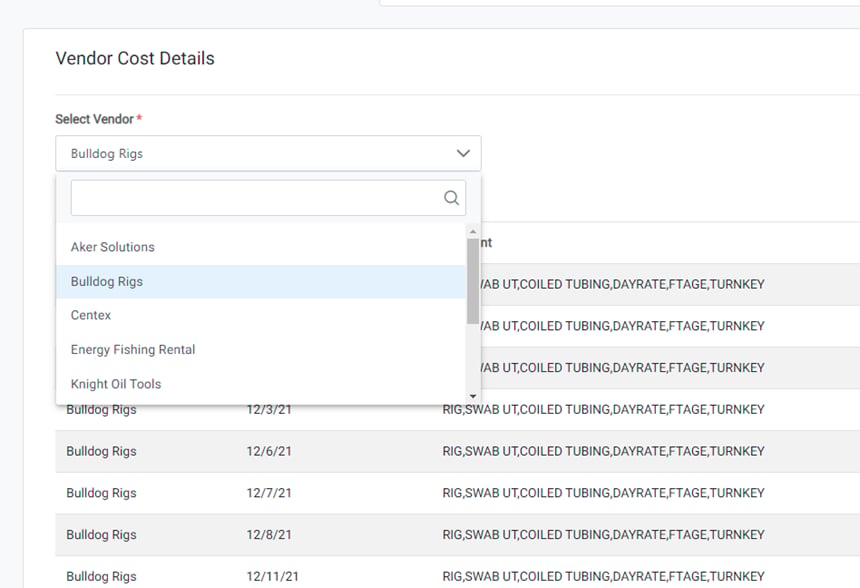
Task: Click the RIG,SWAB UT description in 12/11/21 row
Action: pos(603,576)
